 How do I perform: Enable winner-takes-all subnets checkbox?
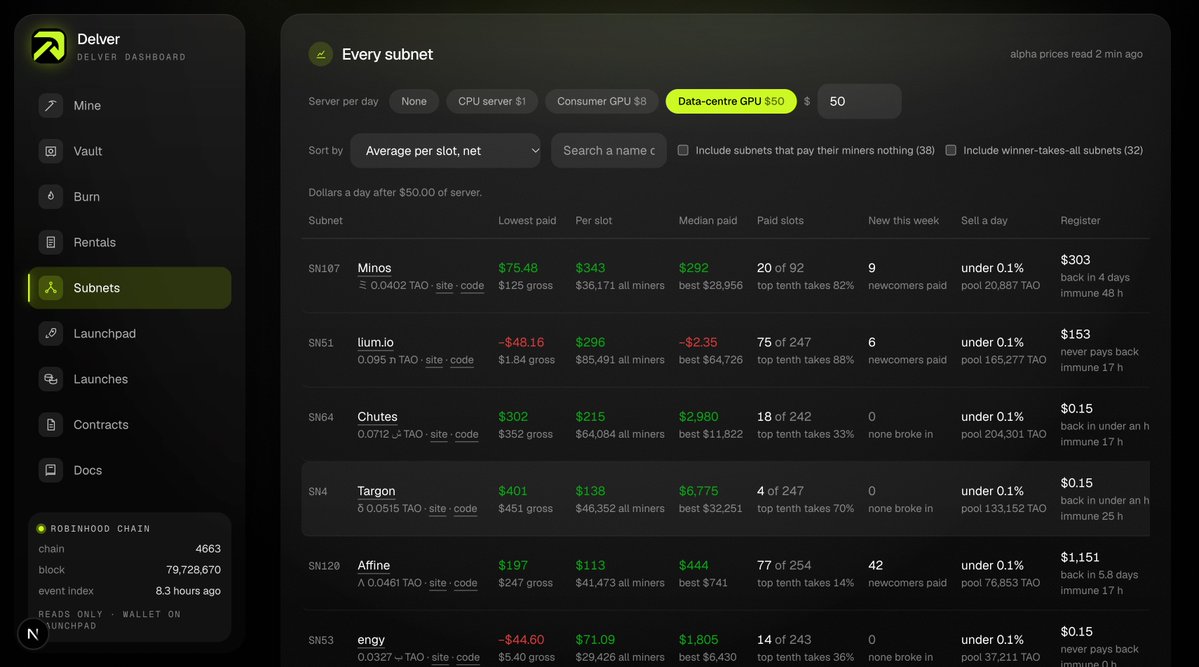[950, 150]
